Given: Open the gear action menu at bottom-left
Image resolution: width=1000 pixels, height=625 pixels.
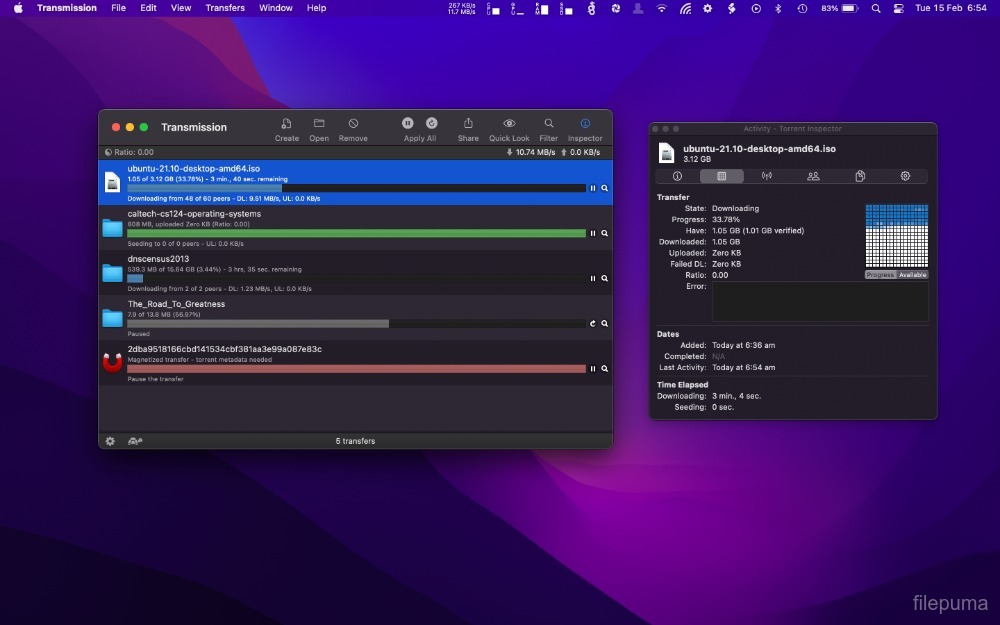Looking at the screenshot, I should pyautogui.click(x=110, y=441).
